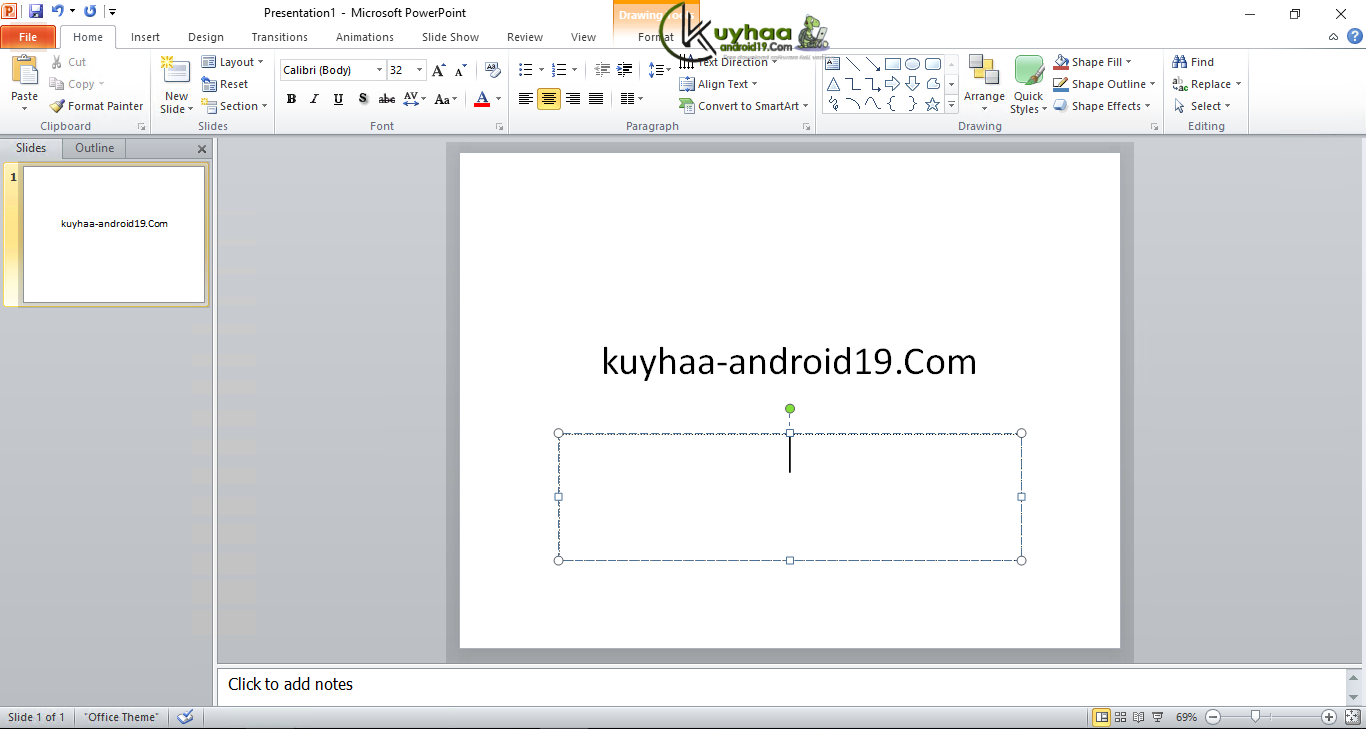Open the Section dropdown
The height and width of the screenshot is (729, 1366).
[x=235, y=106]
